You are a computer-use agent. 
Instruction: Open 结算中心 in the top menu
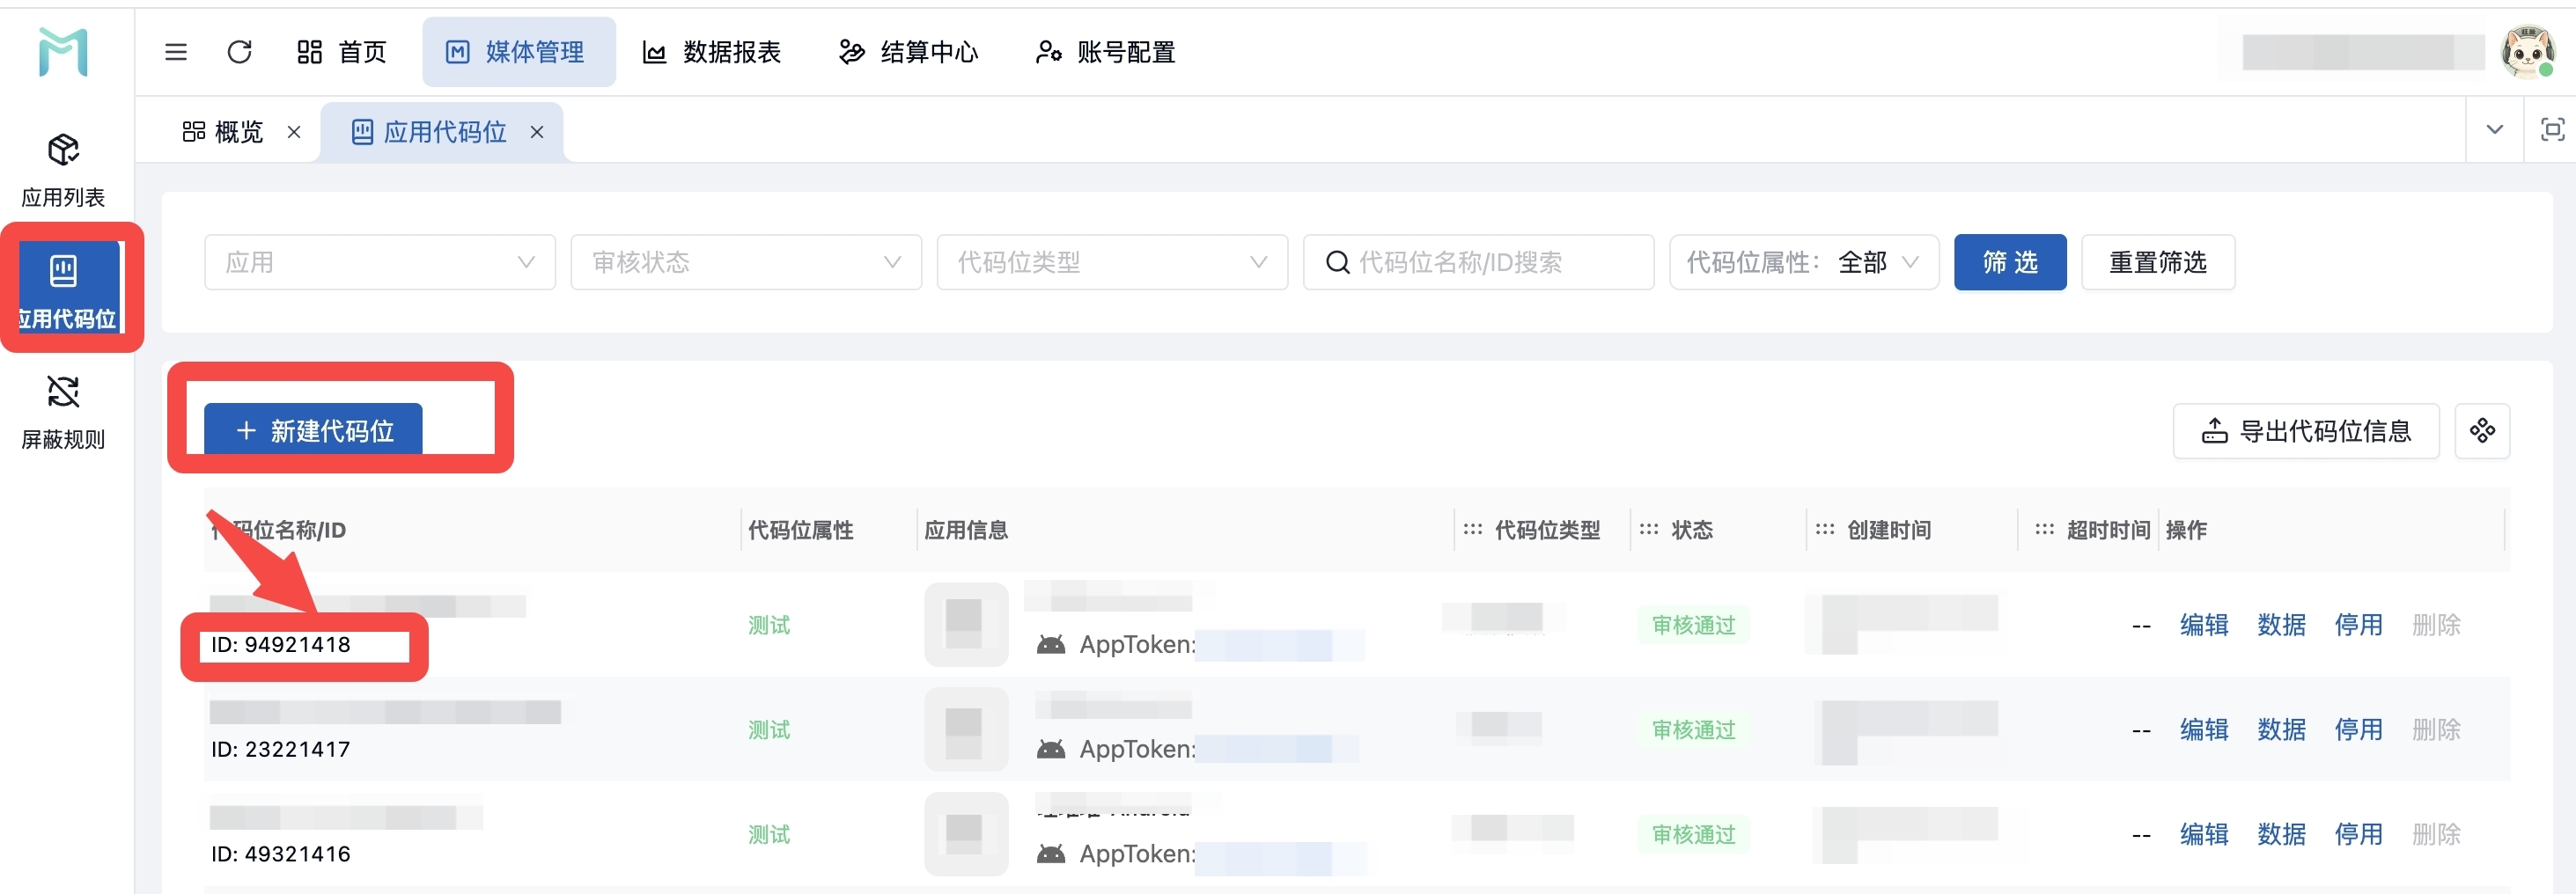pos(908,52)
